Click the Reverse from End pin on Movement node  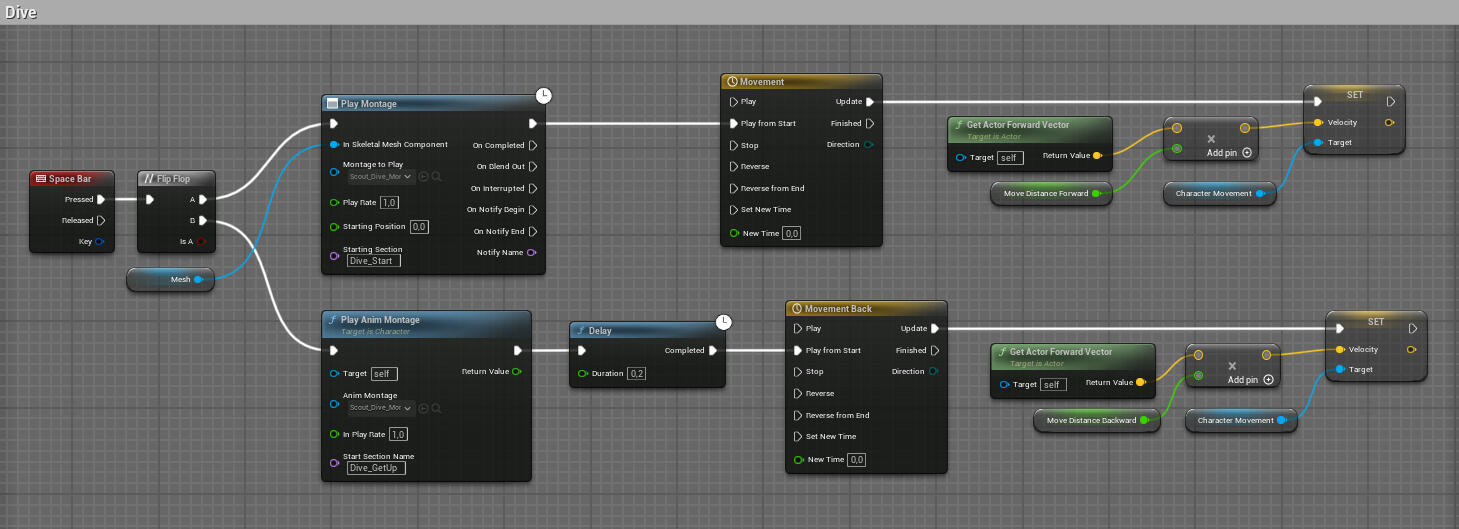[735, 188]
